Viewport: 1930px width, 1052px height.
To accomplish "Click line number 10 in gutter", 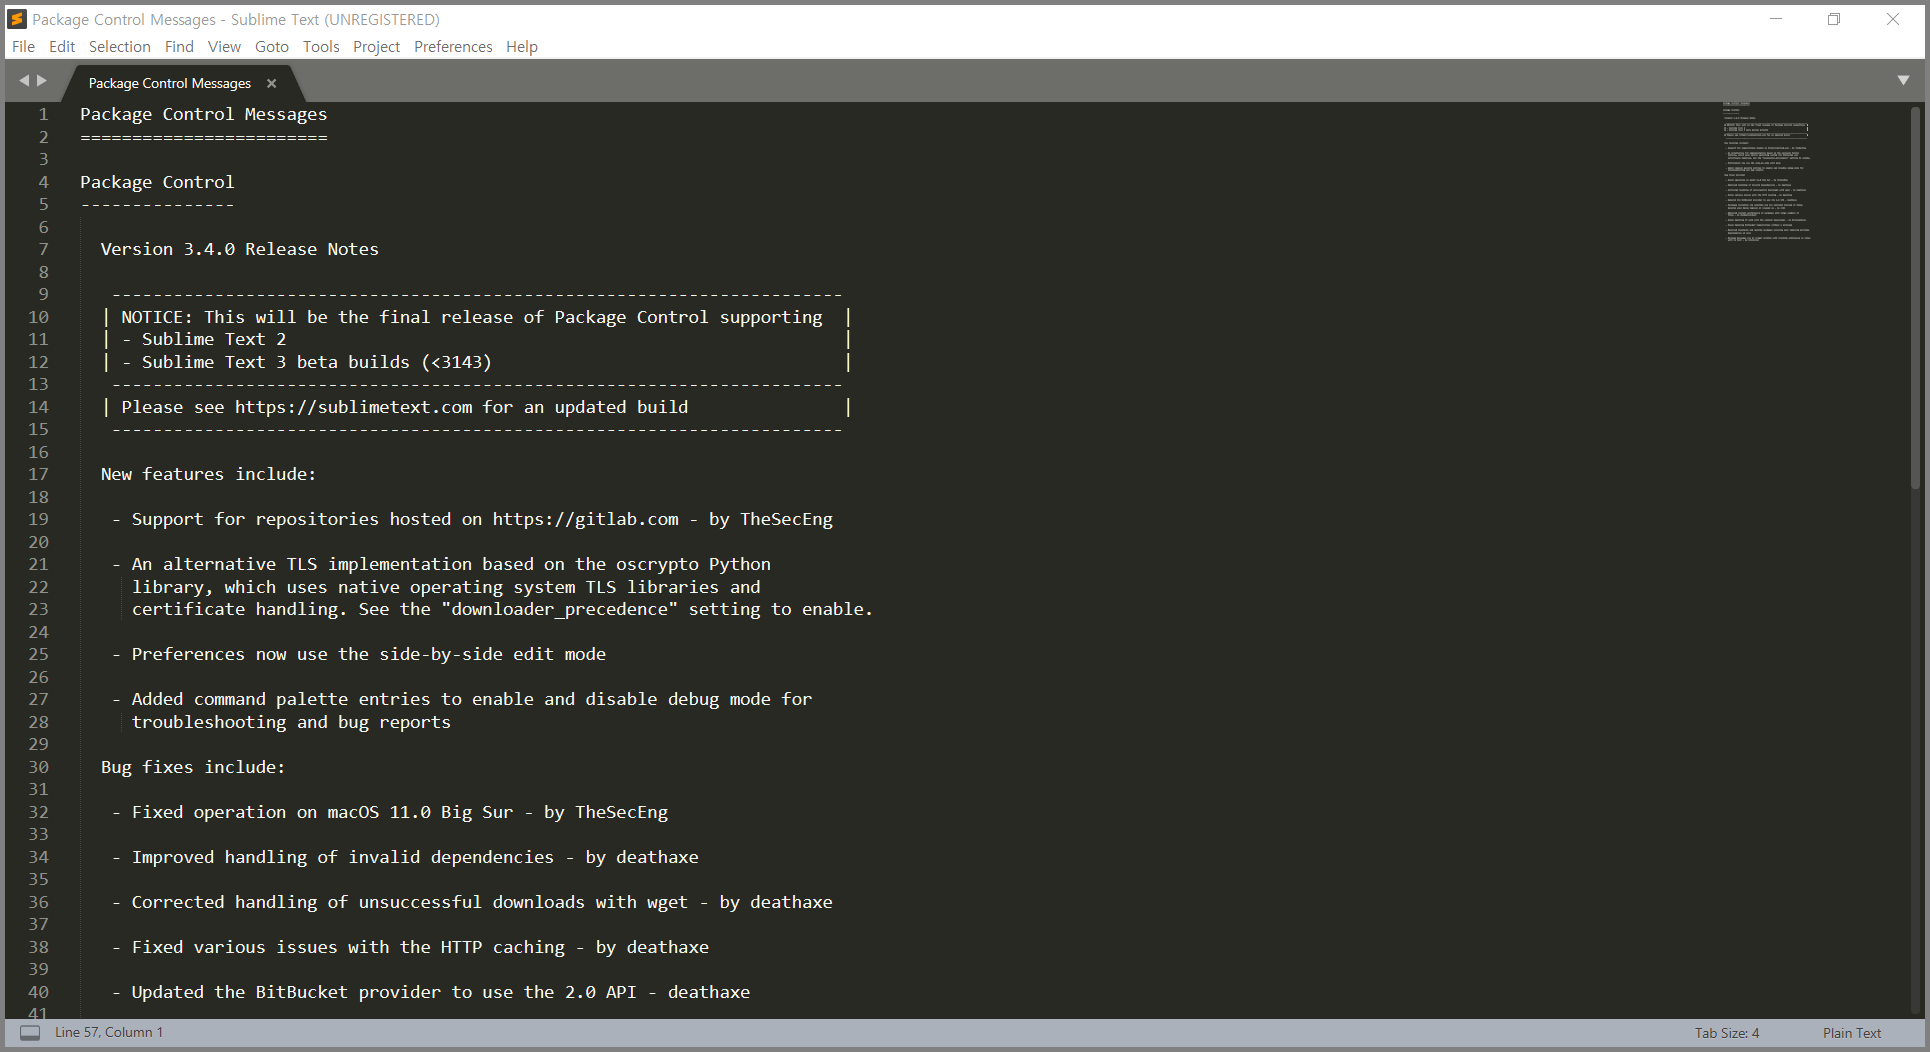I will (38, 317).
